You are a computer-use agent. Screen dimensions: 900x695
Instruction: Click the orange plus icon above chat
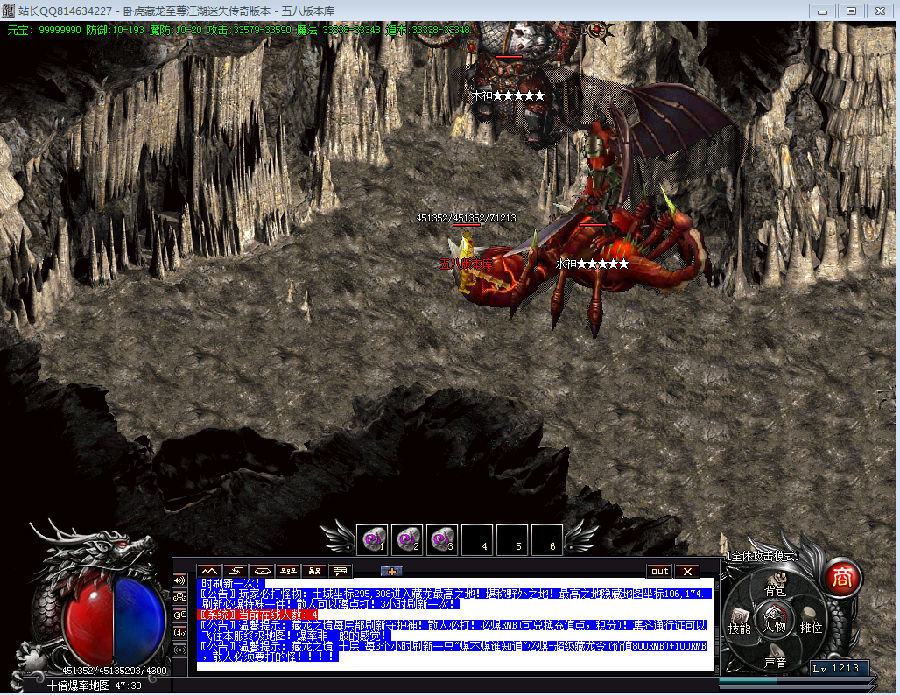click(x=391, y=571)
